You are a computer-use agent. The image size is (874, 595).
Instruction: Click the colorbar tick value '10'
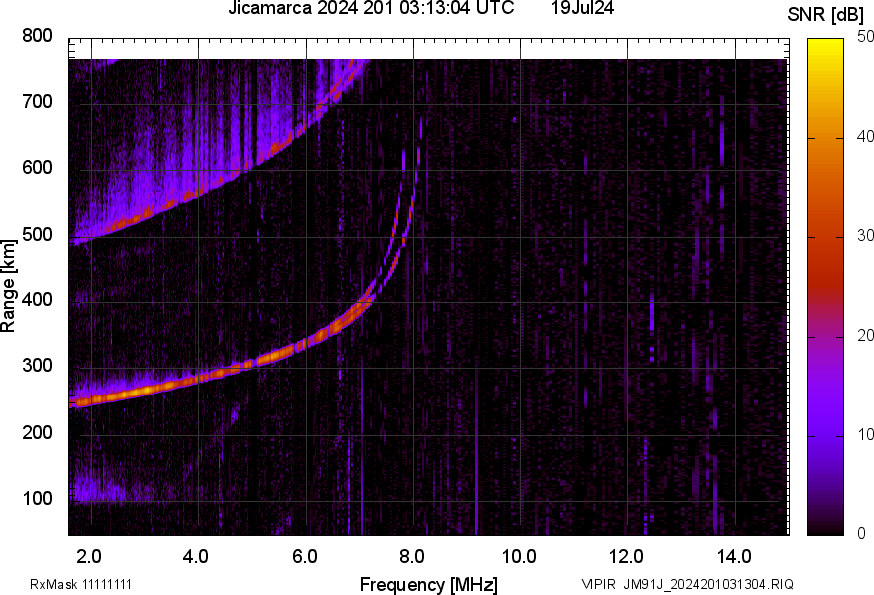click(x=866, y=434)
